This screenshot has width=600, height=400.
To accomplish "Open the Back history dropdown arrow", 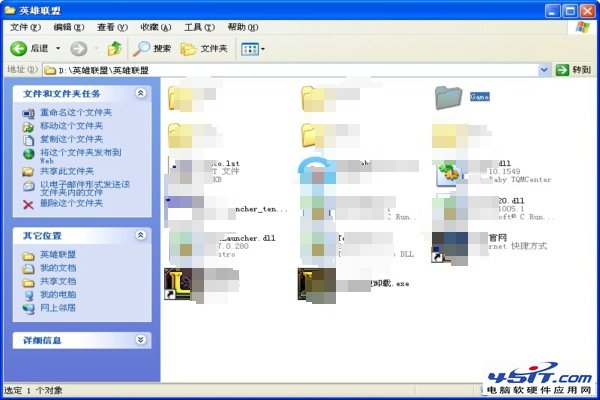I will tap(58, 49).
